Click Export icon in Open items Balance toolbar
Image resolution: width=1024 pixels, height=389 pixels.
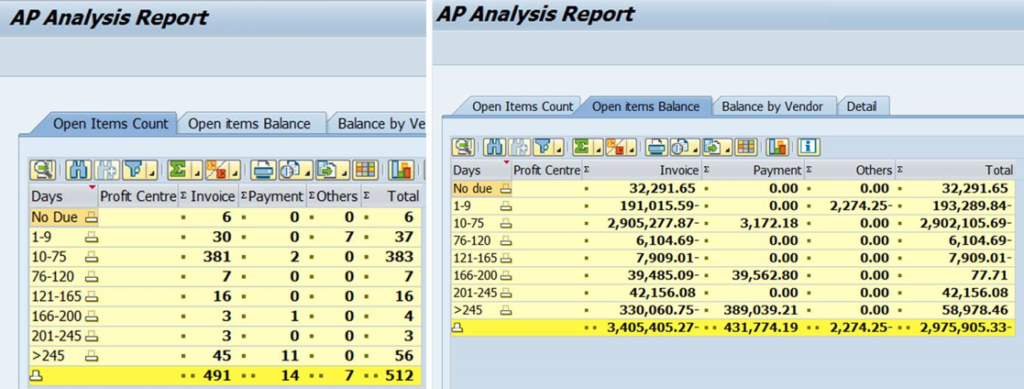click(x=712, y=147)
